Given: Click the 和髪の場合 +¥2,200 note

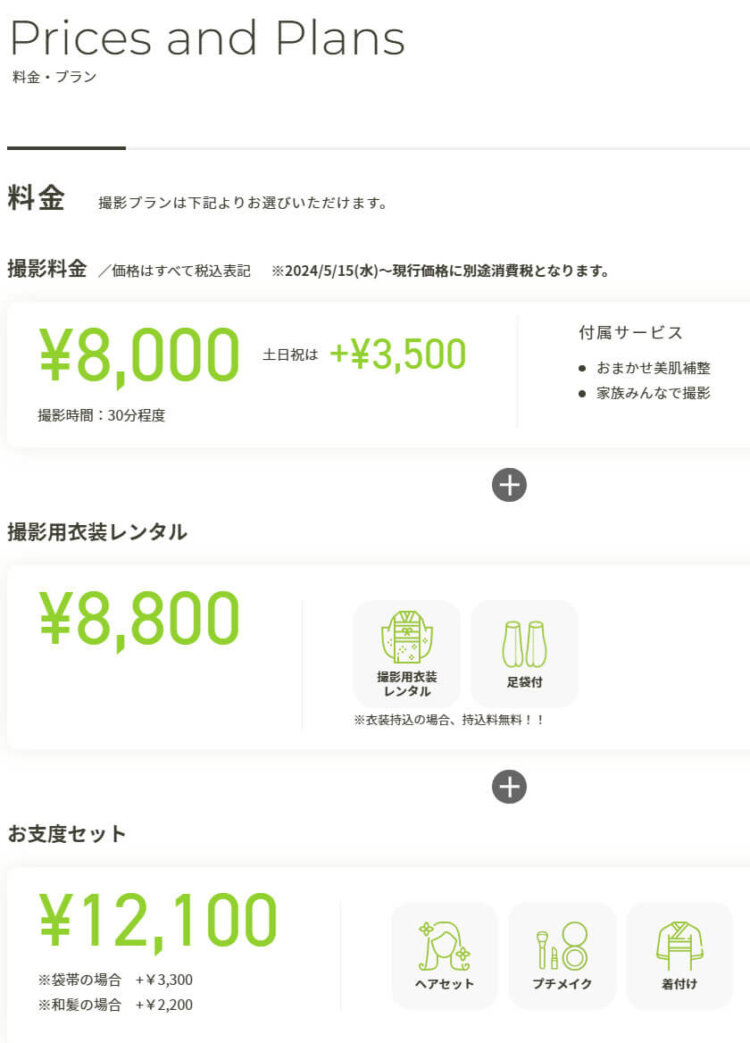Looking at the screenshot, I should [115, 1005].
